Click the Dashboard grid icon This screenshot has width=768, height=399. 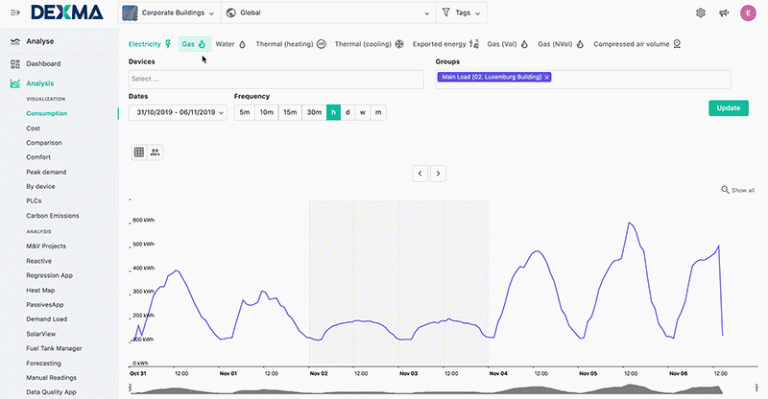[x=15, y=64]
